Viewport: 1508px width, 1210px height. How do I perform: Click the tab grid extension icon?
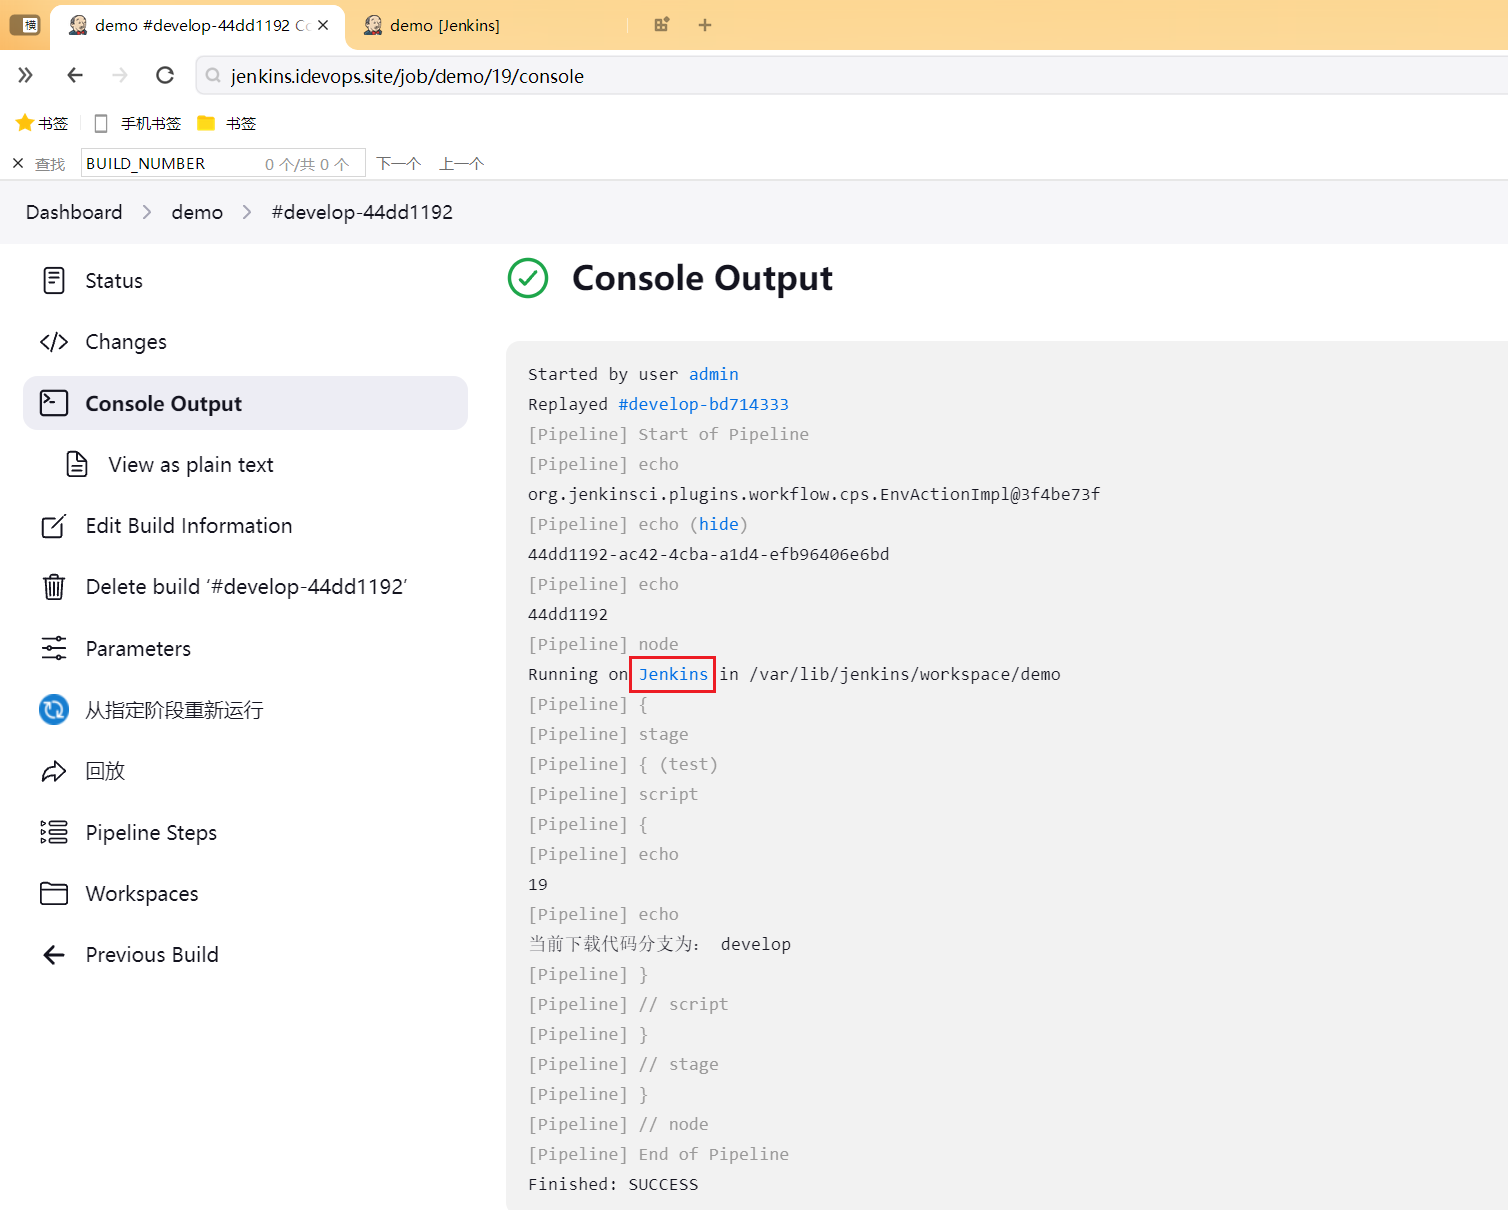[x=661, y=25]
